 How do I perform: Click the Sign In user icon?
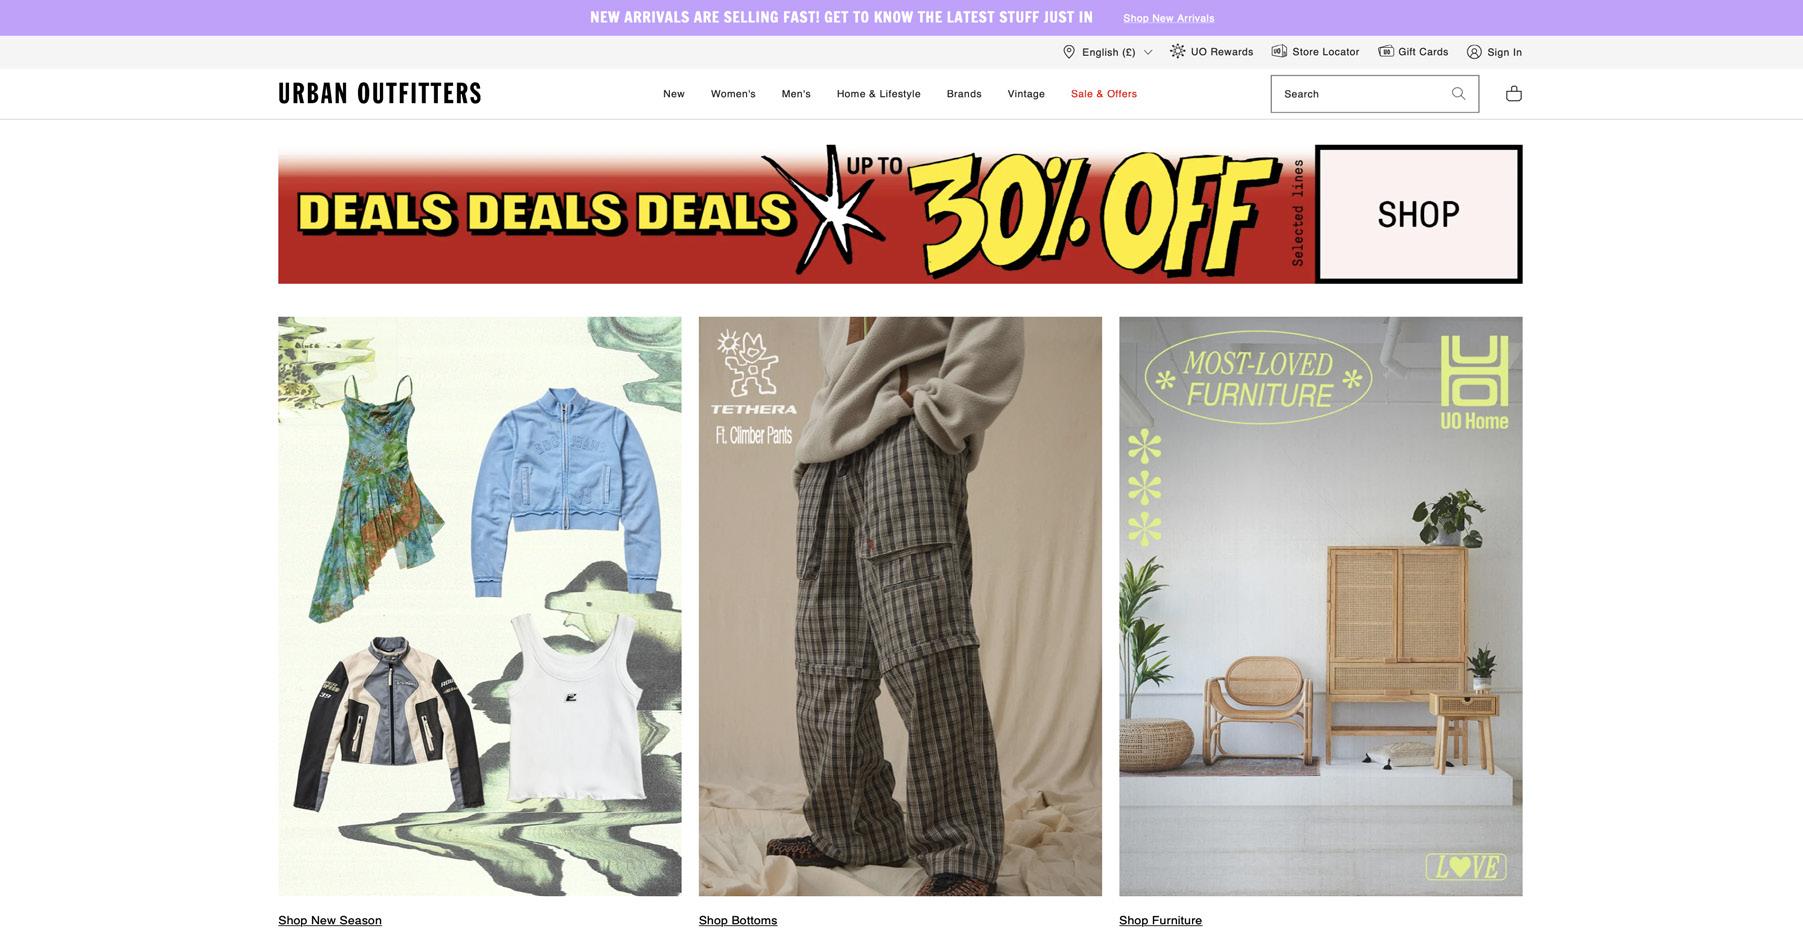(x=1474, y=52)
